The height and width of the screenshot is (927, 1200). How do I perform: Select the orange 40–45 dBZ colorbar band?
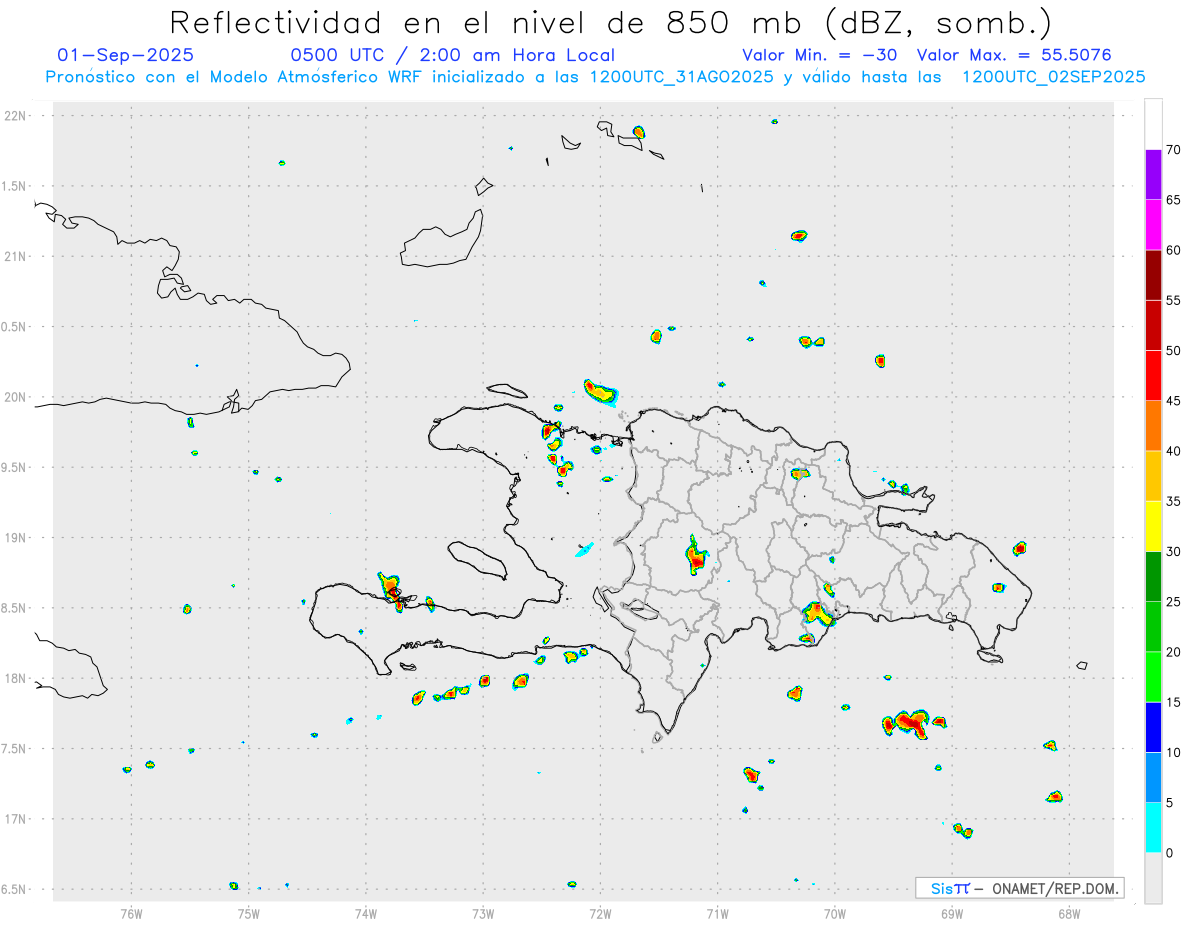(x=1153, y=426)
